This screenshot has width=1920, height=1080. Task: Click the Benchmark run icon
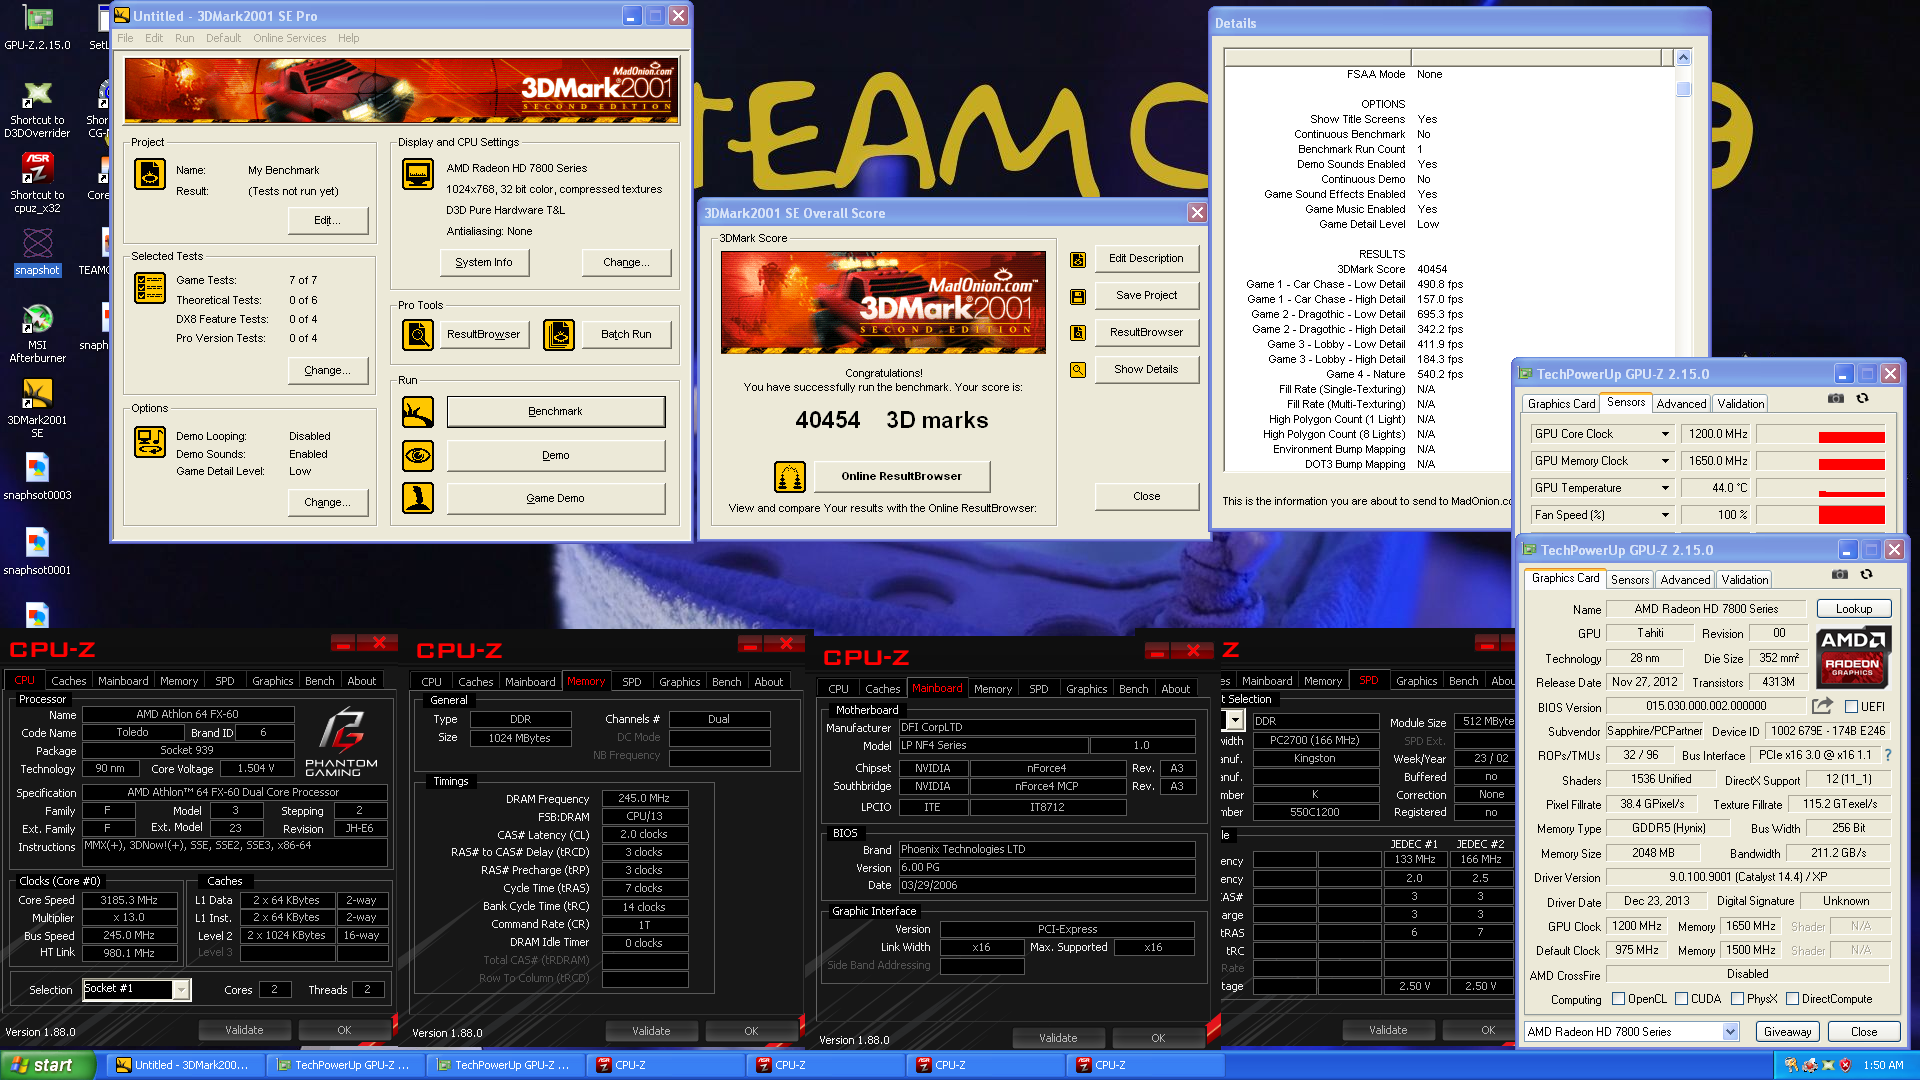pos(417,411)
